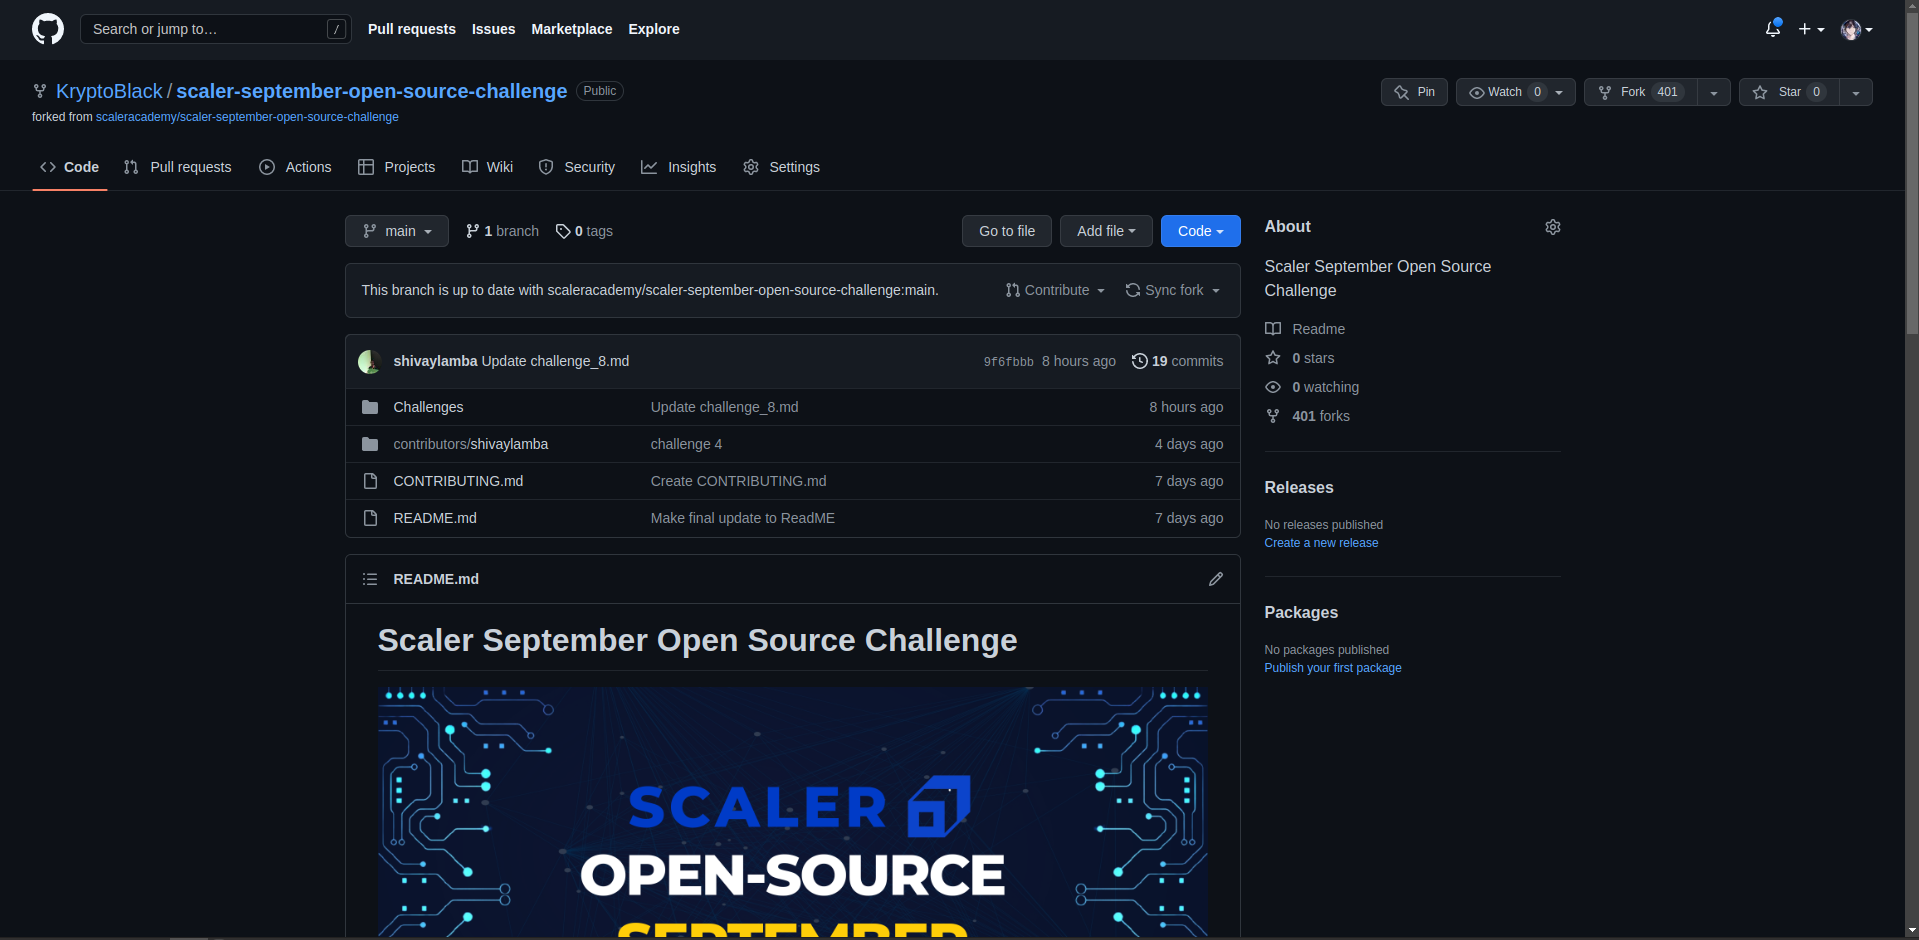Viewport: 1919px width, 940px height.
Task: Click the notifications bell icon
Action: pos(1771,29)
